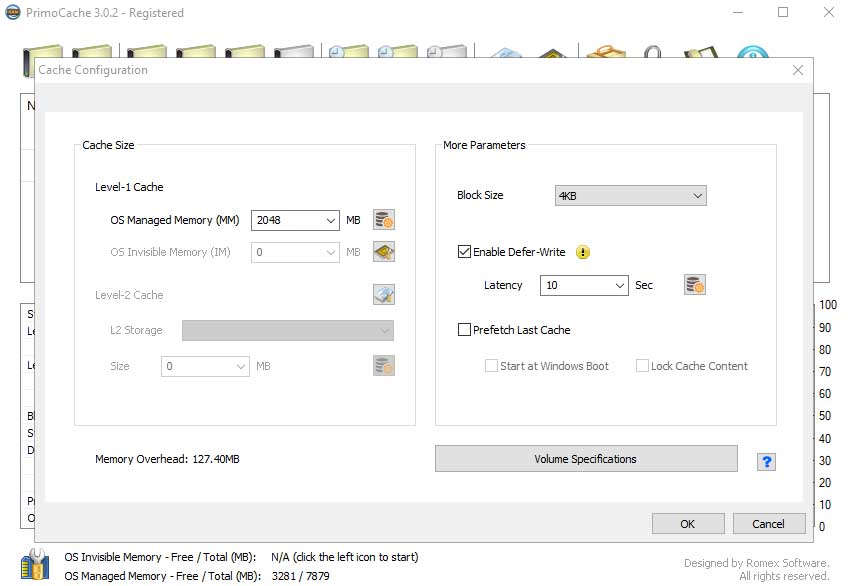The height and width of the screenshot is (586, 849).
Task: Click the yellow warning icon beside Enable Defer-Write
Action: pyautogui.click(x=583, y=252)
